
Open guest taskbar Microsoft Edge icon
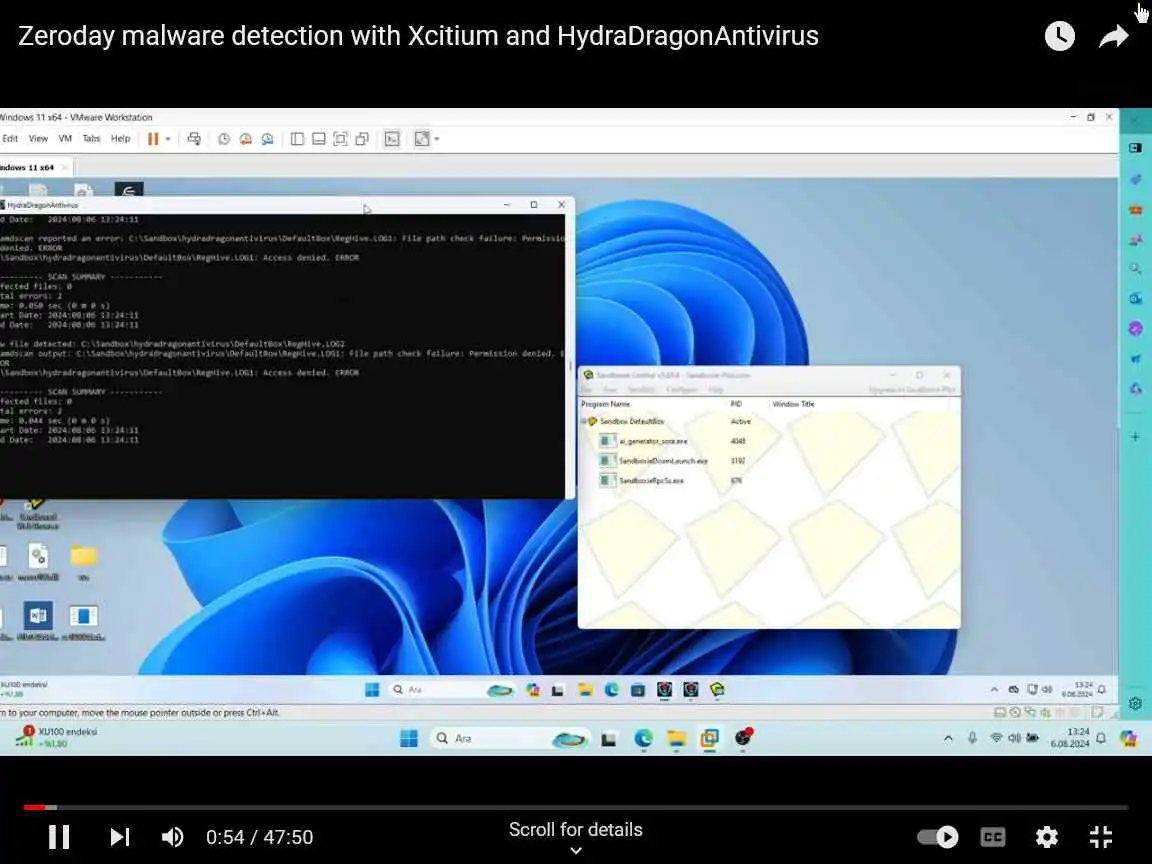(x=611, y=689)
